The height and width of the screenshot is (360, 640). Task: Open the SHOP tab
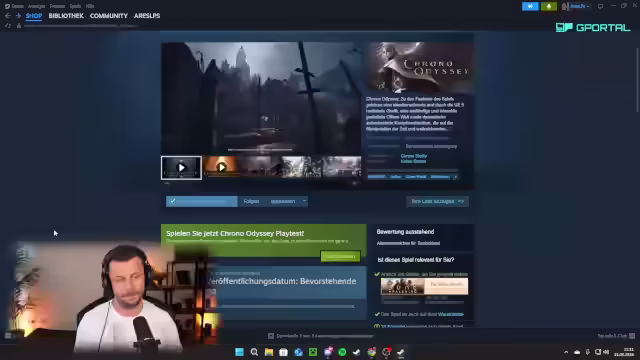pos(34,16)
